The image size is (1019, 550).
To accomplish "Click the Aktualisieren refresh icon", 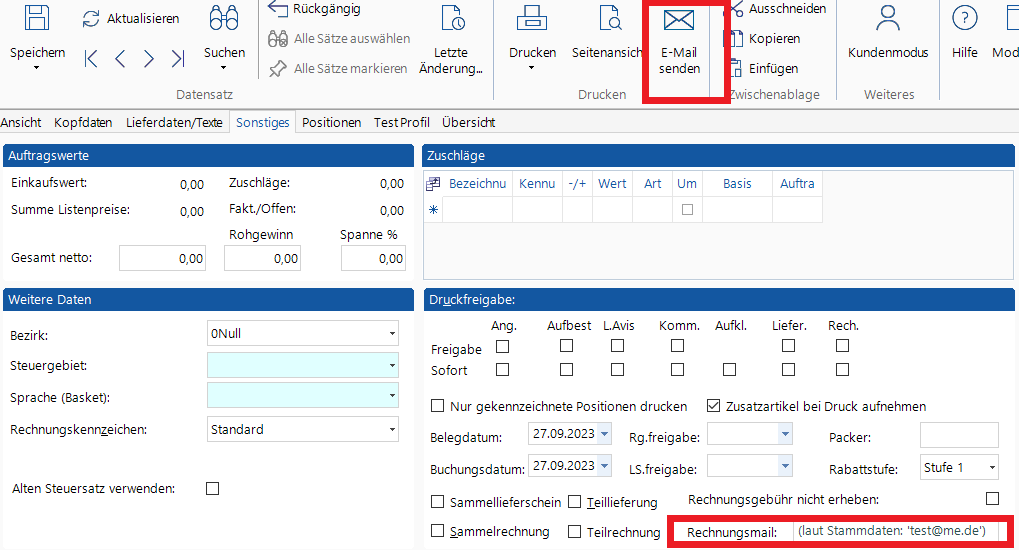I will pos(92,19).
